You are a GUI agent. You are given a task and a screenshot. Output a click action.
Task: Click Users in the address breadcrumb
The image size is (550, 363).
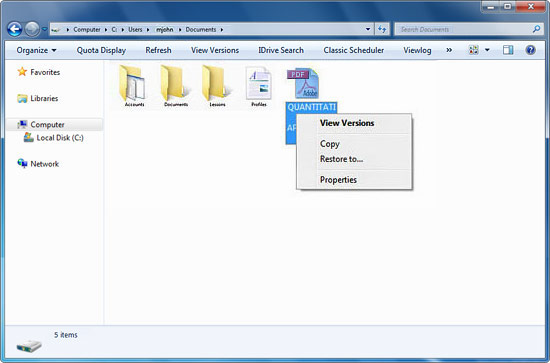(x=135, y=29)
